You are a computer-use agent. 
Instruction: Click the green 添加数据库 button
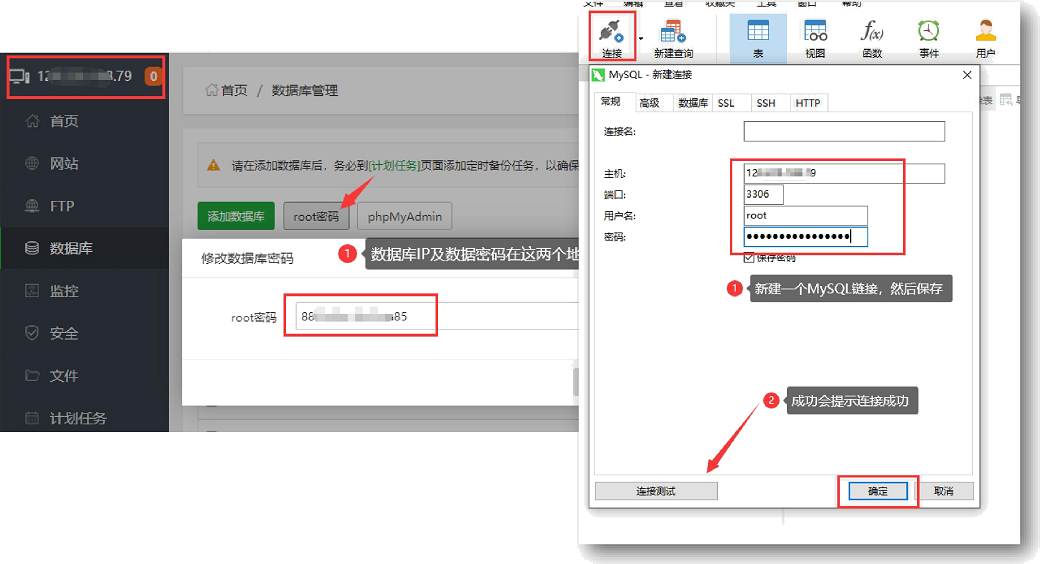(236, 216)
